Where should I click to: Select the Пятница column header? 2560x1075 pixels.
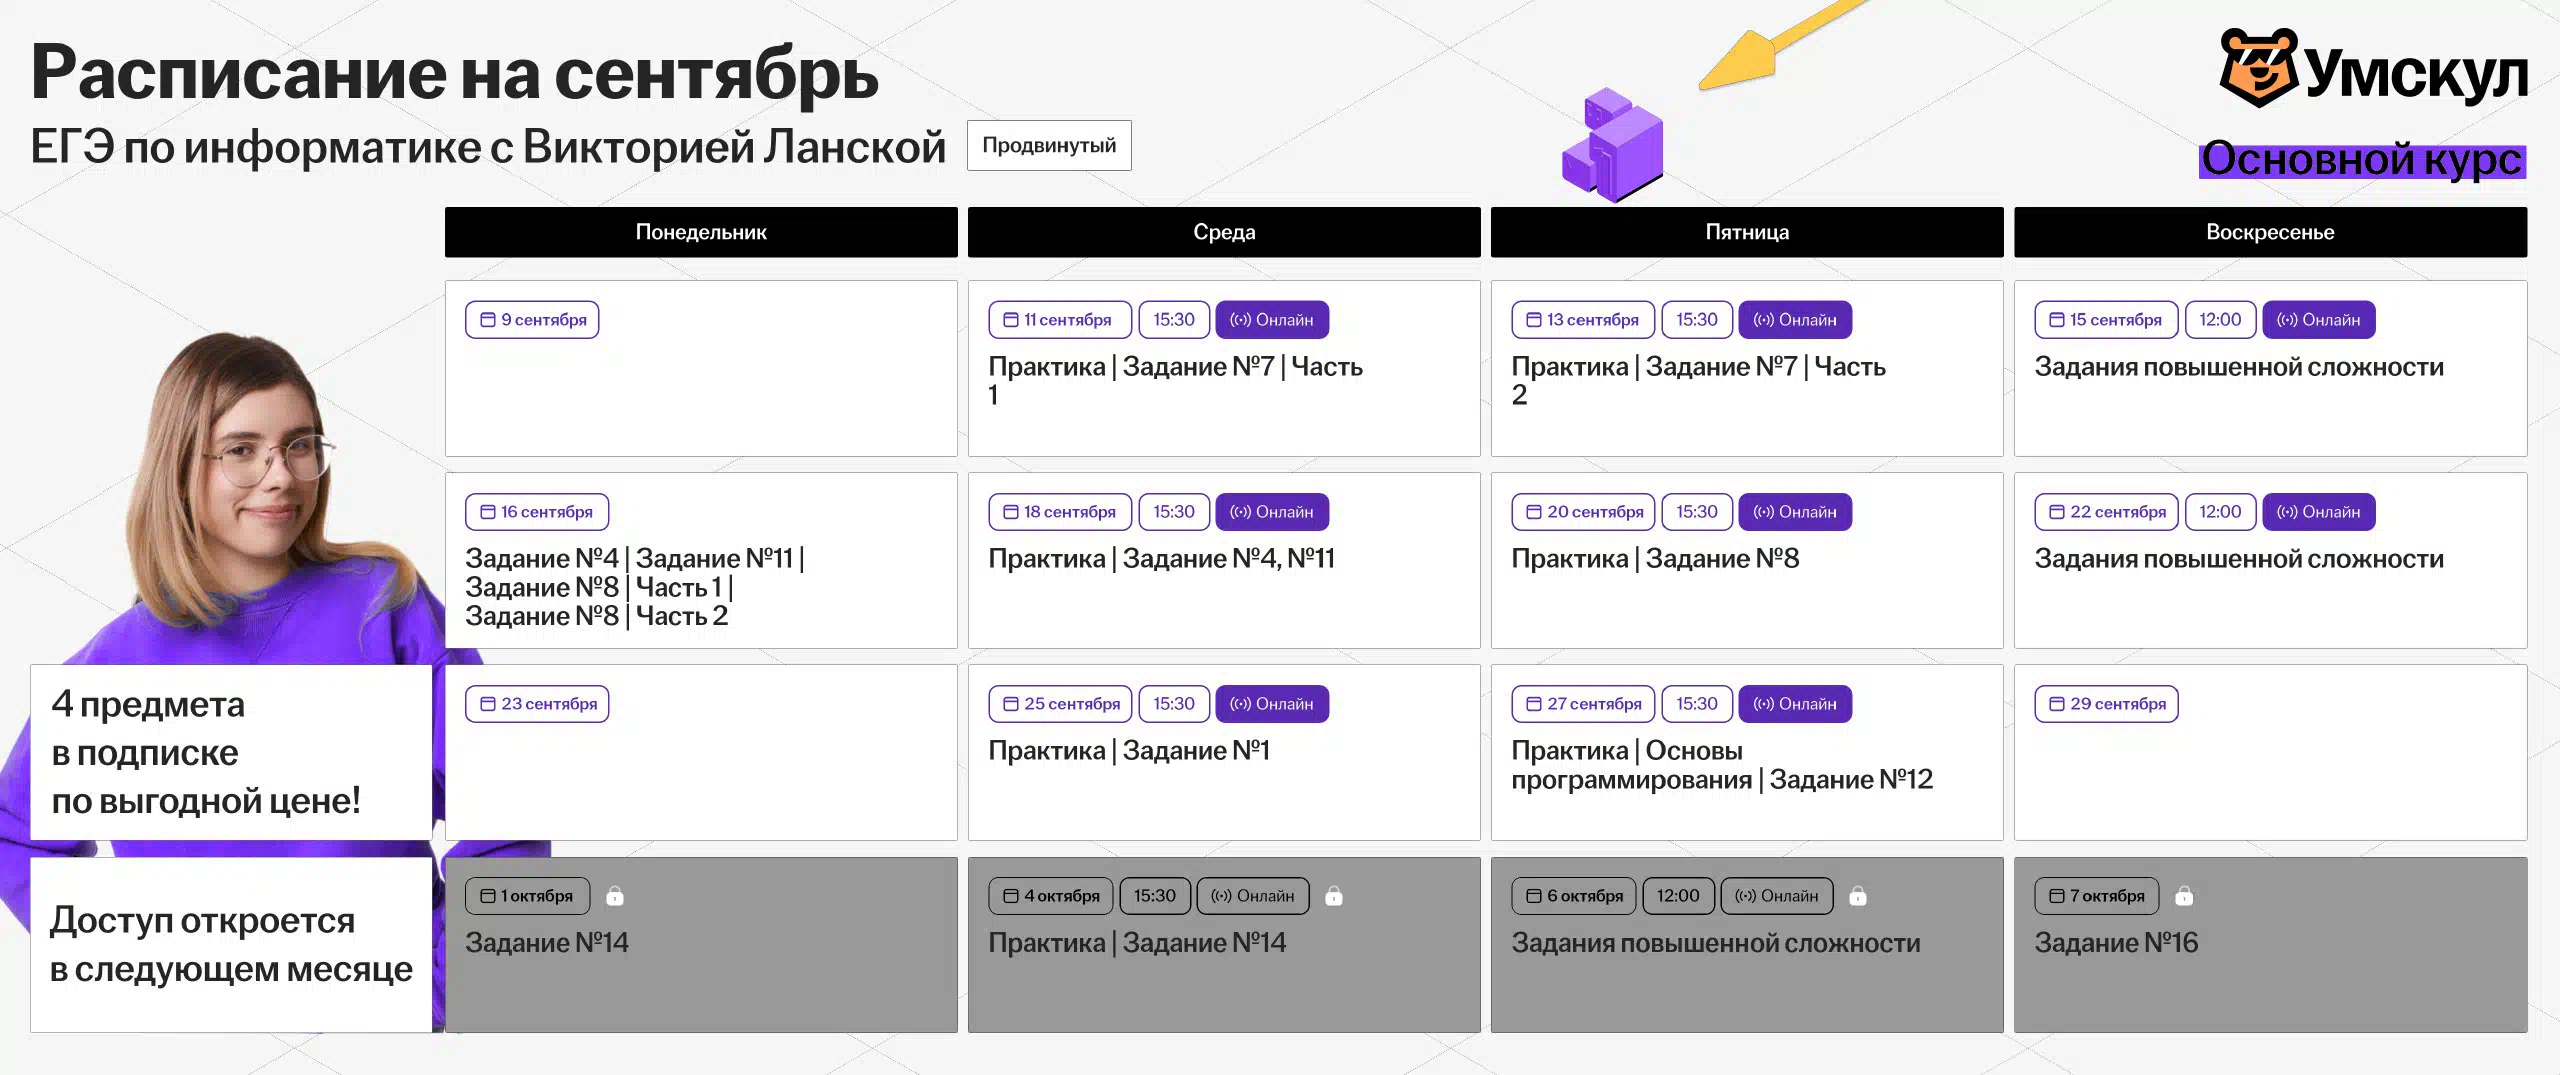pyautogui.click(x=1746, y=232)
